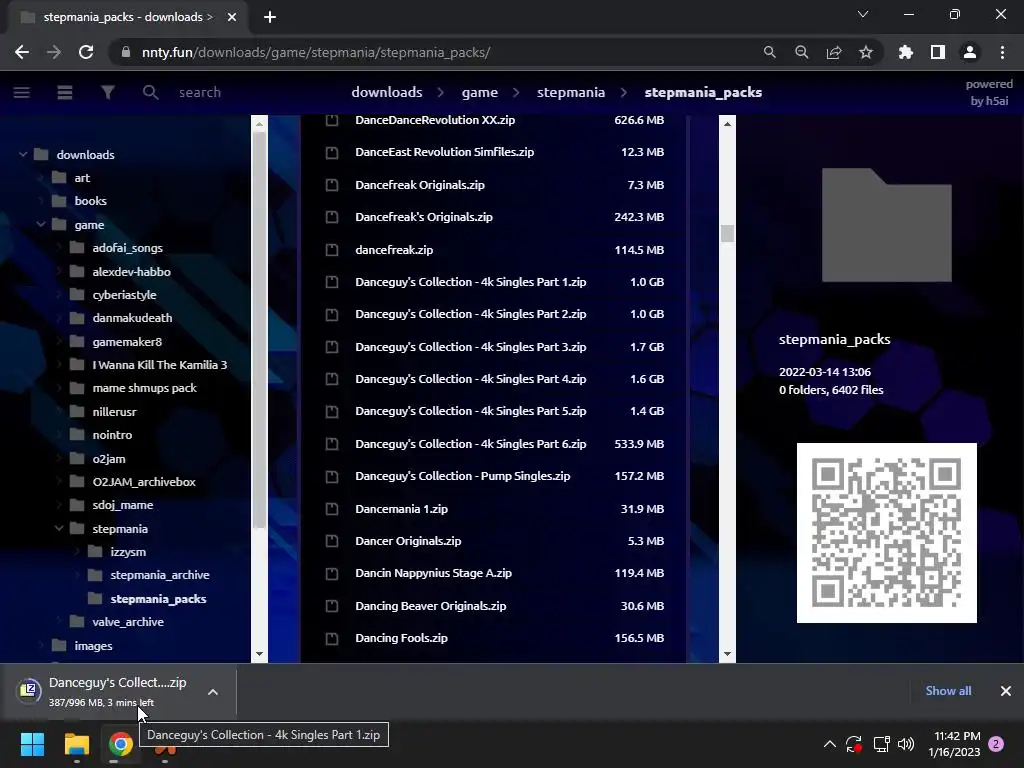The width and height of the screenshot is (1024, 768).
Task: Click file icon for Dancemania 1.zip
Action: (x=332, y=509)
